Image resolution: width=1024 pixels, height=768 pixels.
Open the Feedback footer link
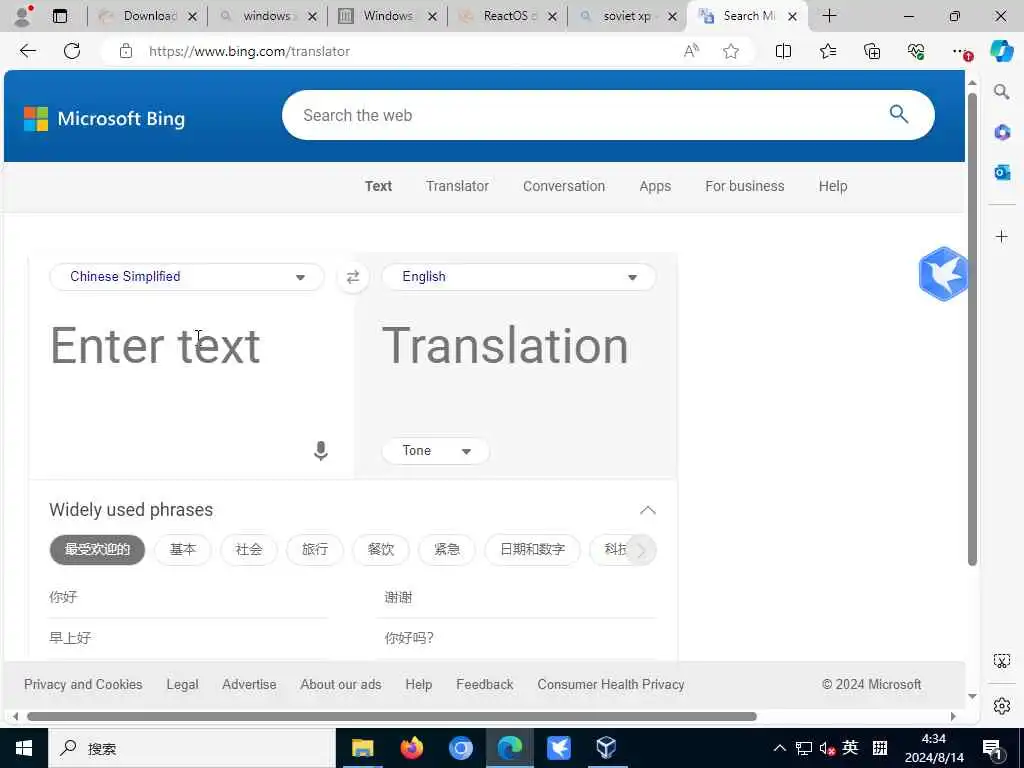click(485, 684)
